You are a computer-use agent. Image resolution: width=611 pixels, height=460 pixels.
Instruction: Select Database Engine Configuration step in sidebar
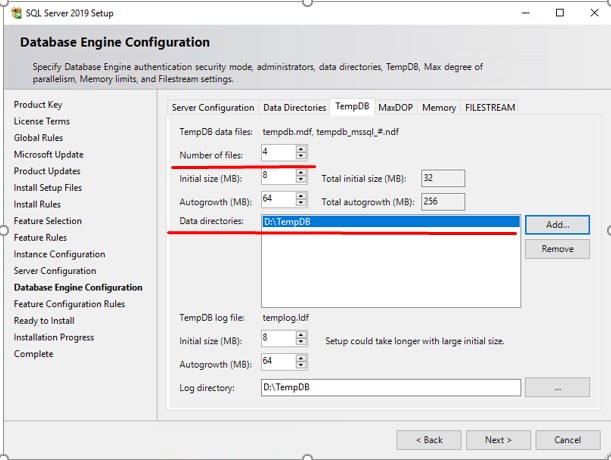(x=78, y=288)
